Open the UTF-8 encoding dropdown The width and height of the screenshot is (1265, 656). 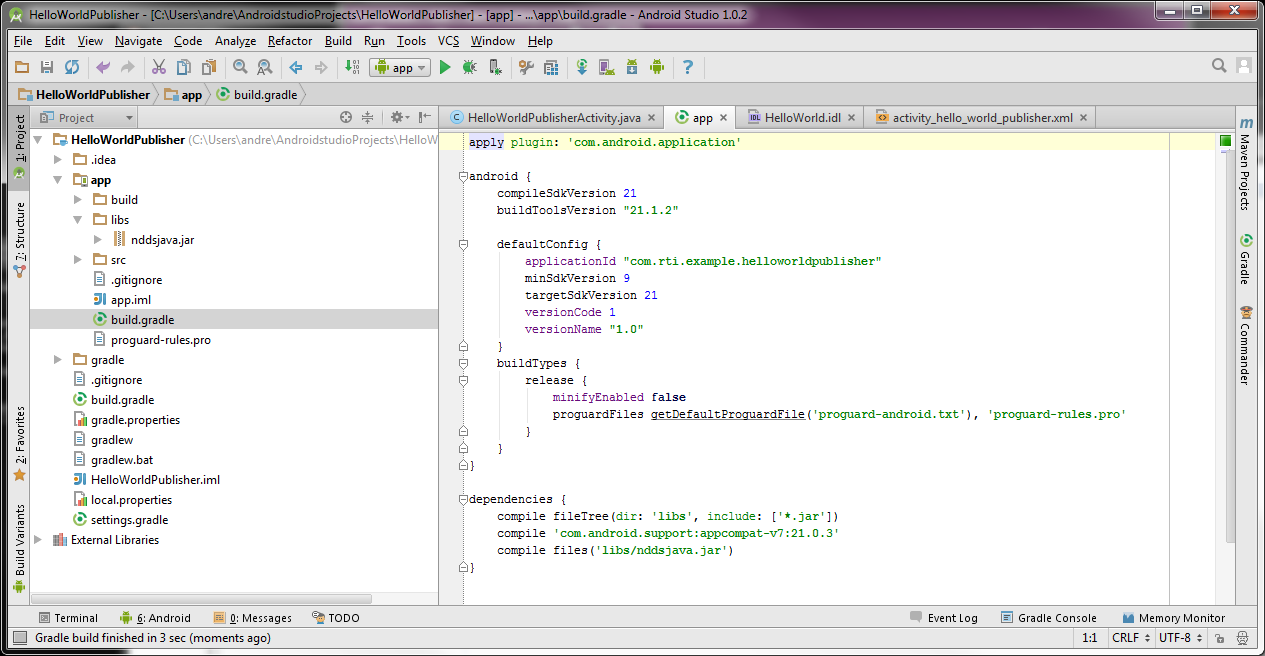(x=1180, y=638)
